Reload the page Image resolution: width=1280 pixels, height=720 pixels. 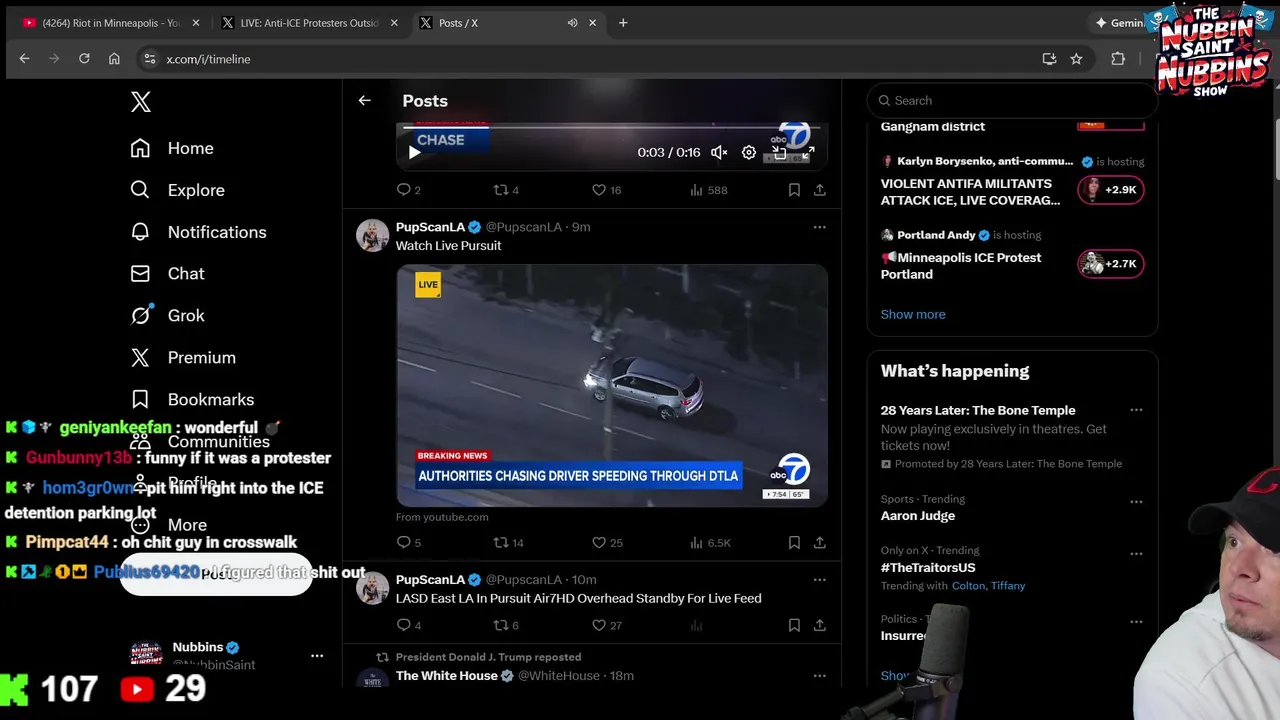[x=84, y=59]
